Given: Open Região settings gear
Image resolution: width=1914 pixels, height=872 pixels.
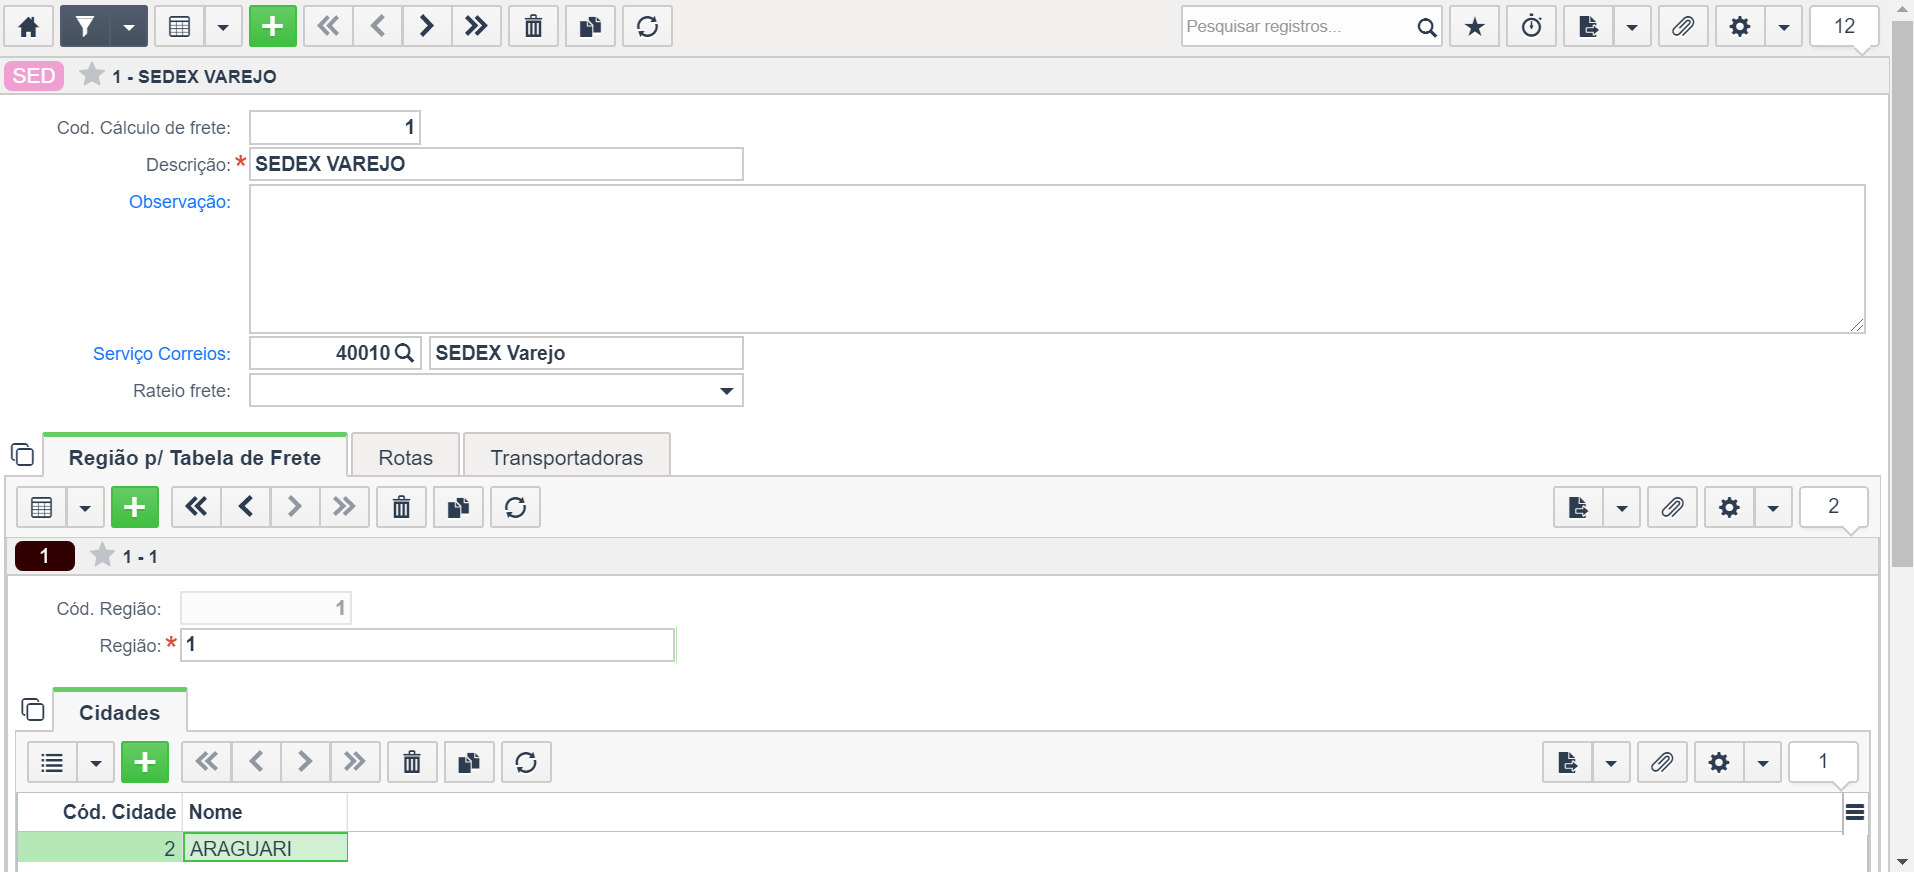Looking at the screenshot, I should 1730,507.
